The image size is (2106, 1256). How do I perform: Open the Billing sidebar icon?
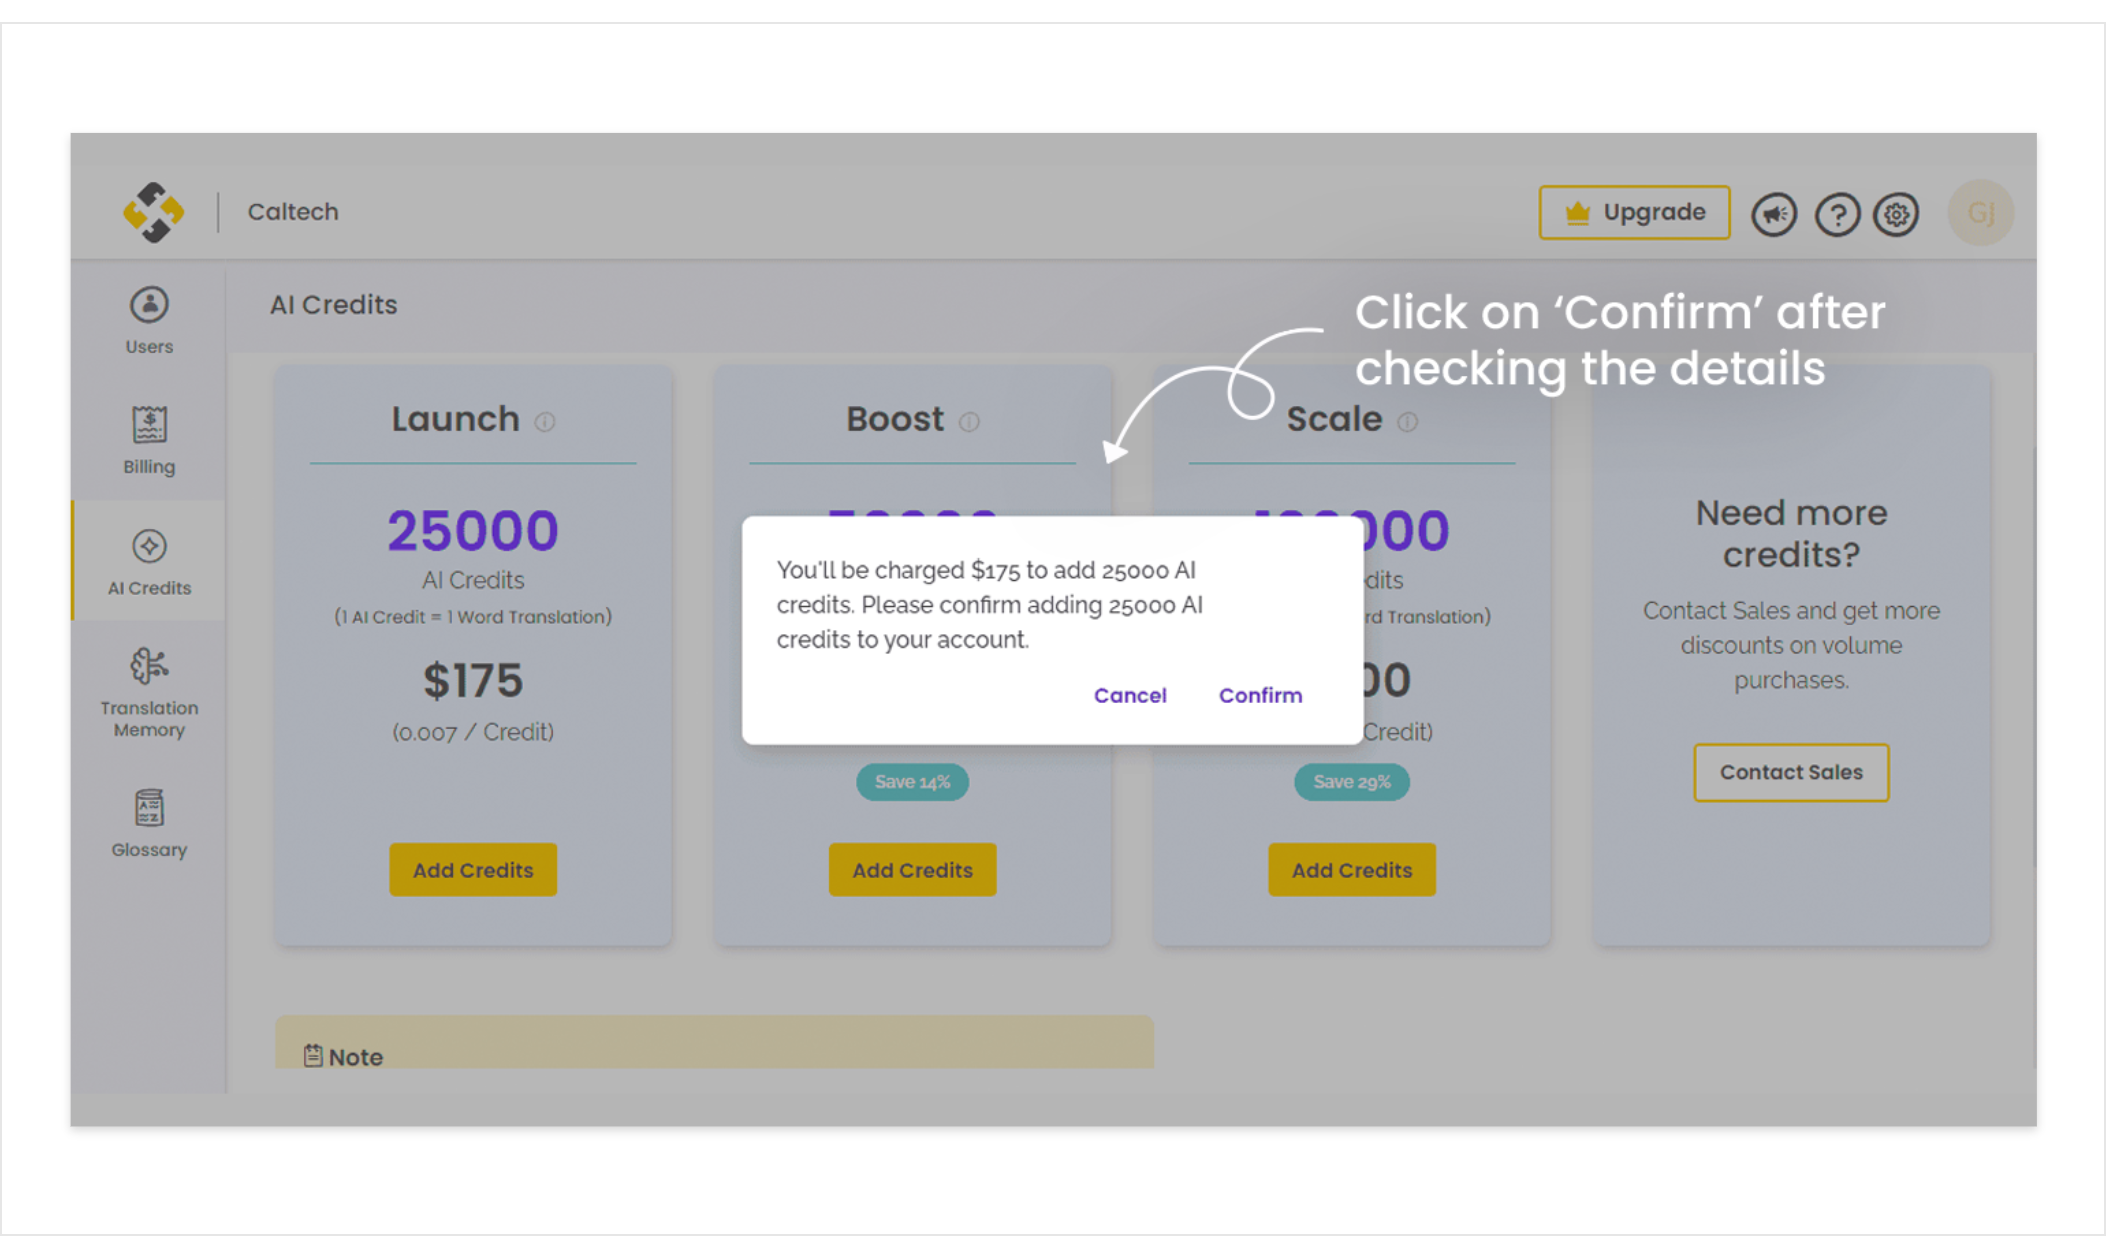tap(149, 440)
